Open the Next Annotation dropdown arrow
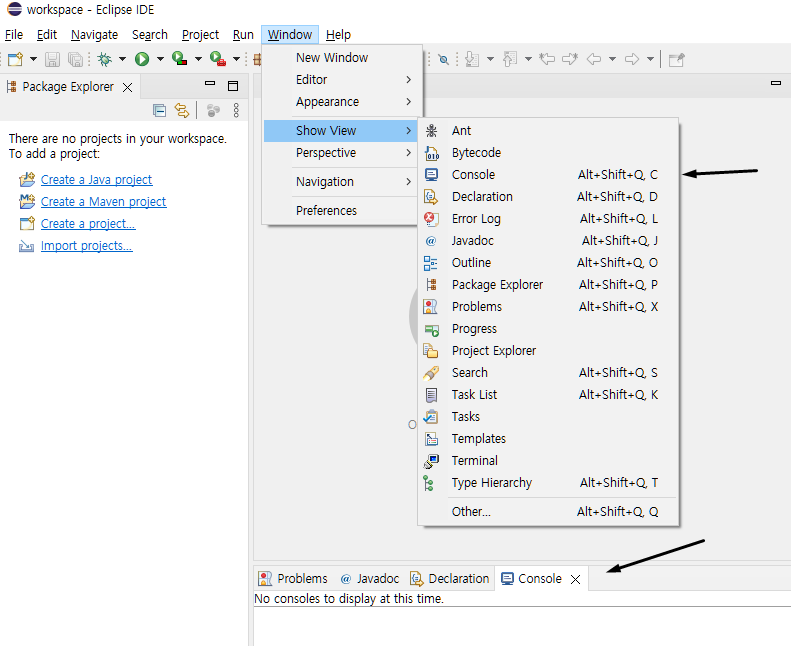791x646 pixels. (490, 59)
